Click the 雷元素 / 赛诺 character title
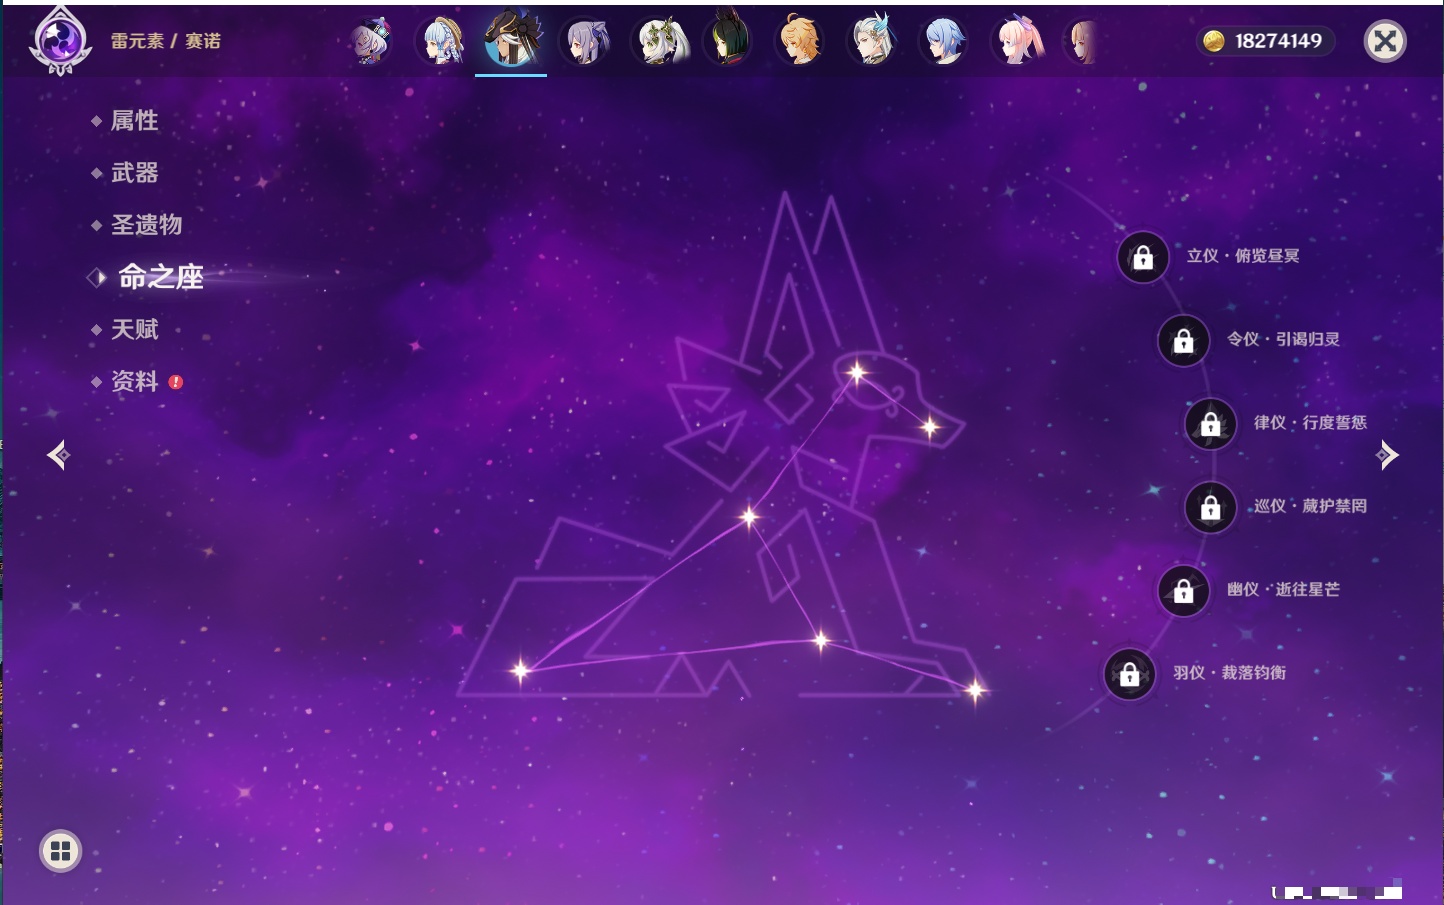Screen dimensions: 1444x905 coord(165,41)
